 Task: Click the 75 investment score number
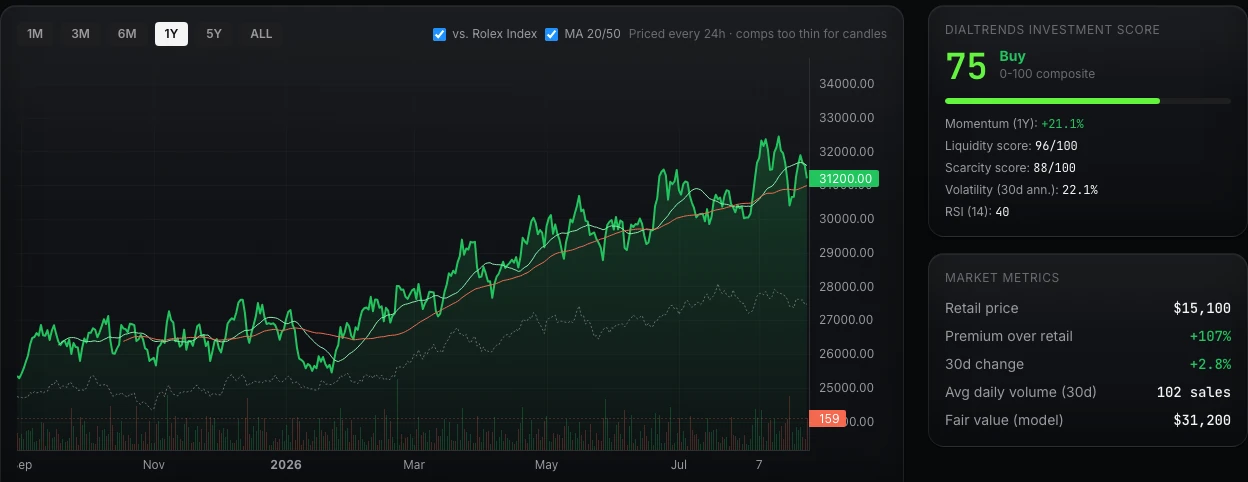pyautogui.click(x=966, y=66)
